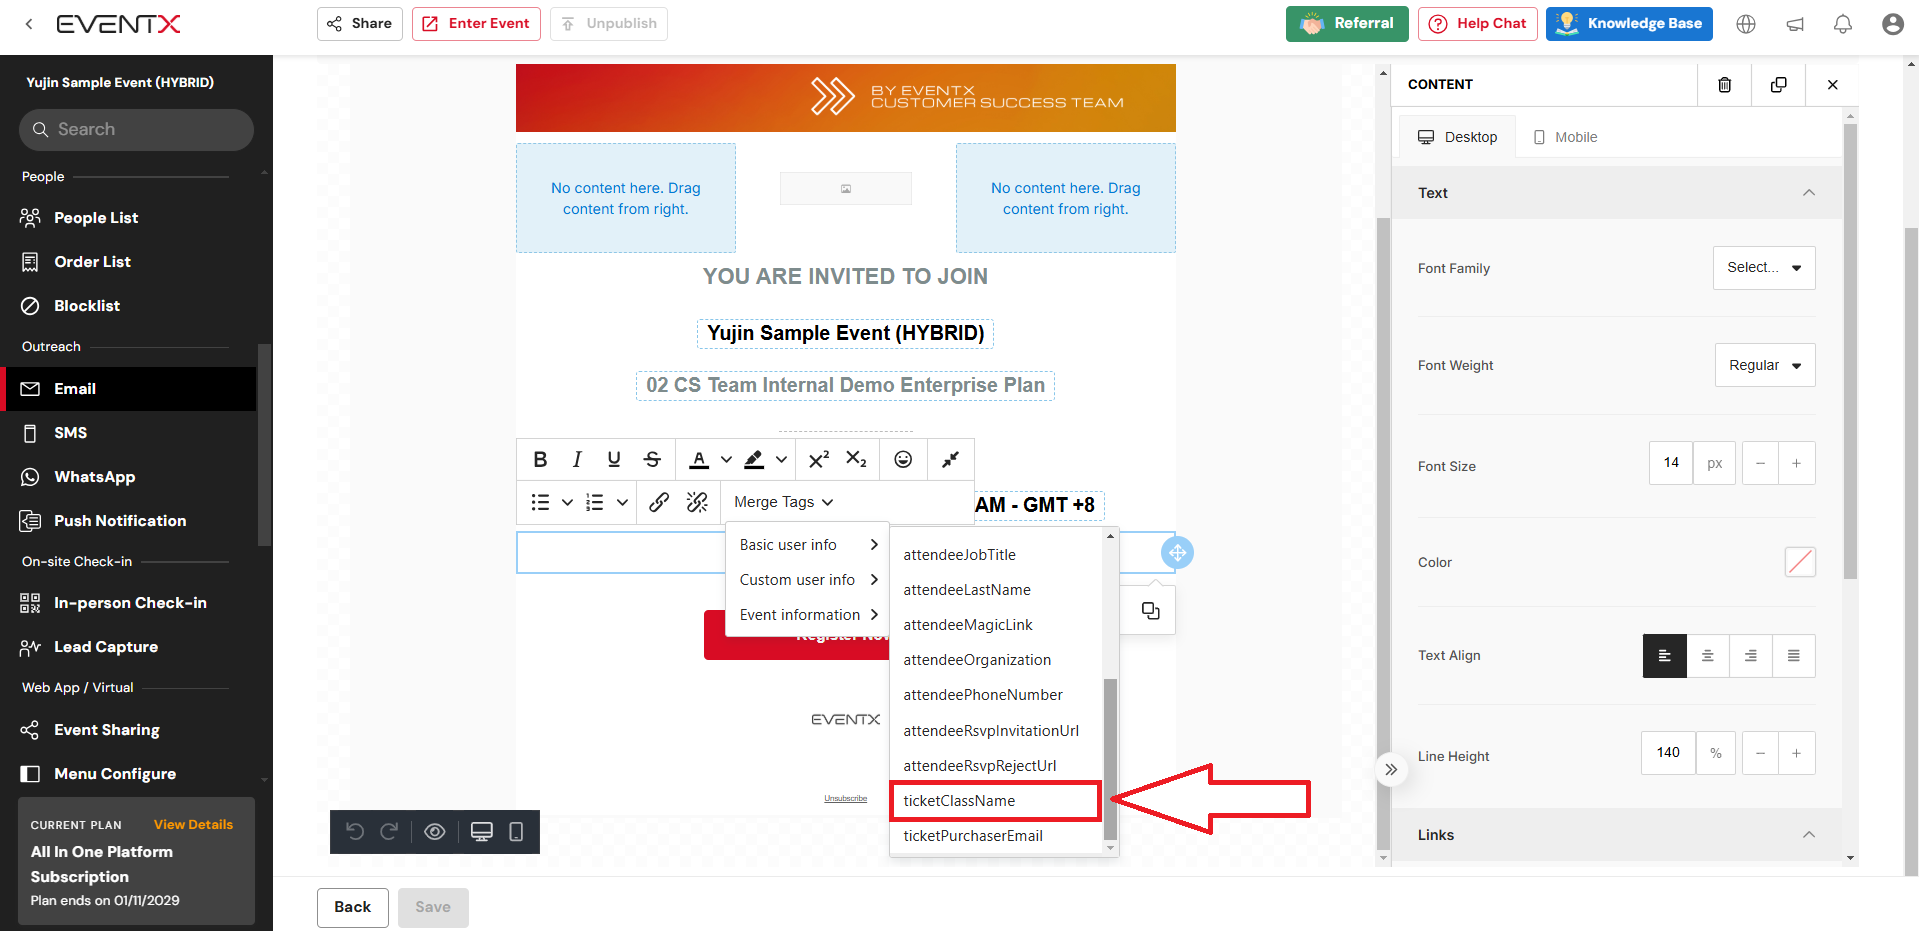Click the highlight color marker icon
This screenshot has width=1919, height=931.
(x=754, y=459)
